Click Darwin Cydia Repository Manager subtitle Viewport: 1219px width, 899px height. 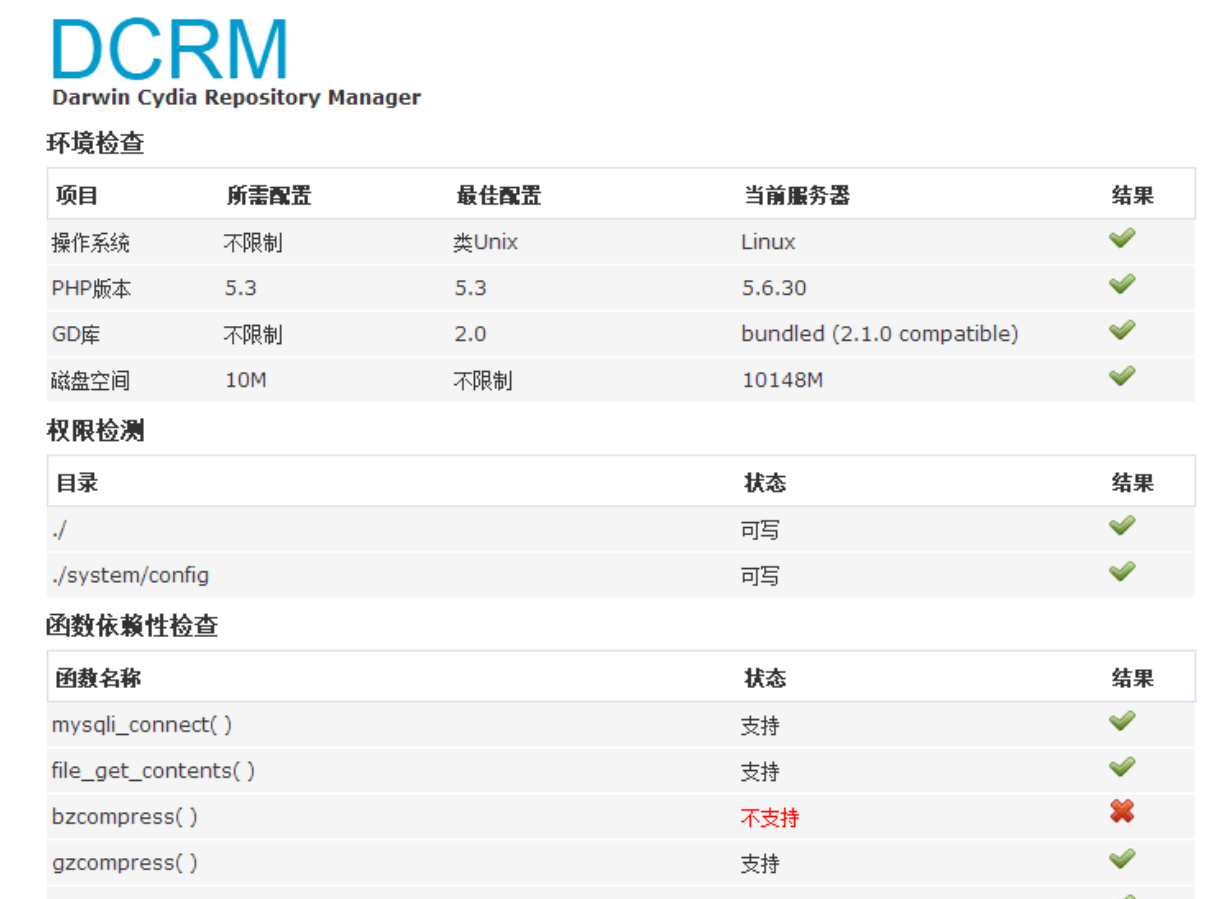pyautogui.click(x=236, y=98)
